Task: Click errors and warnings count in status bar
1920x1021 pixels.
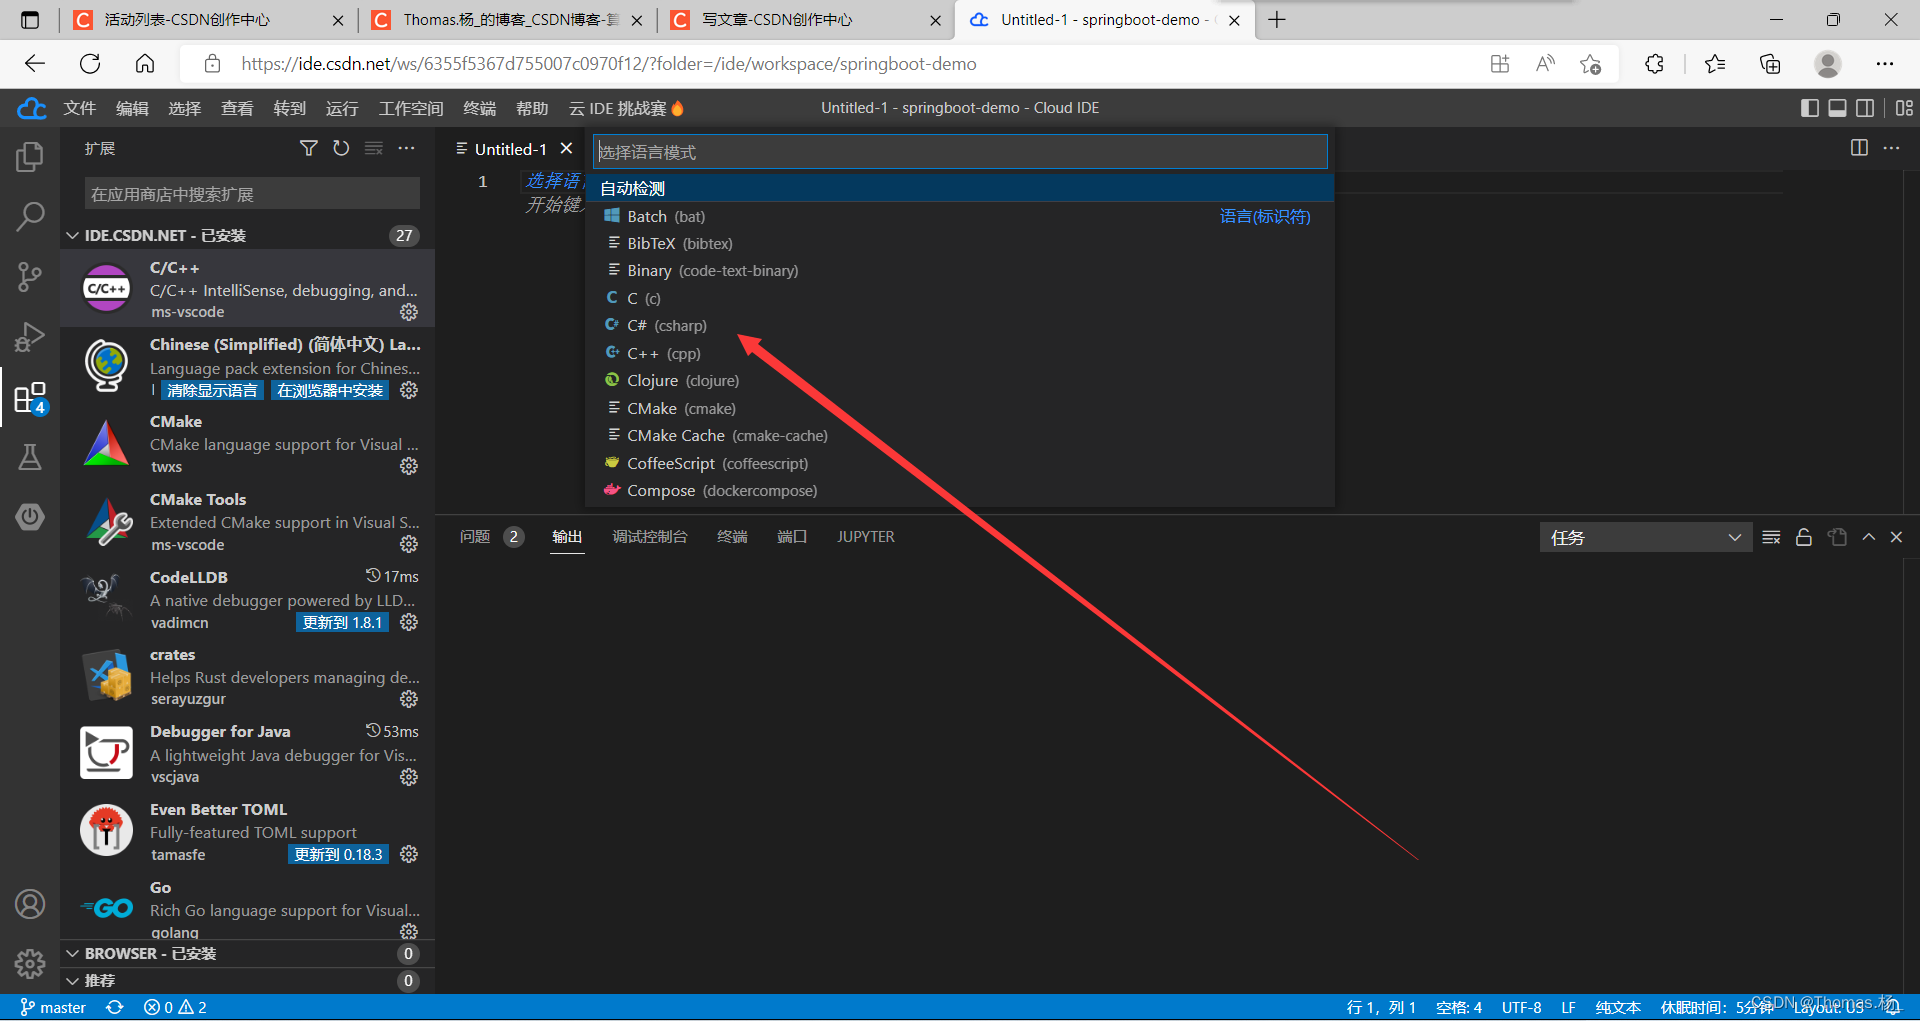Action: [175, 1007]
